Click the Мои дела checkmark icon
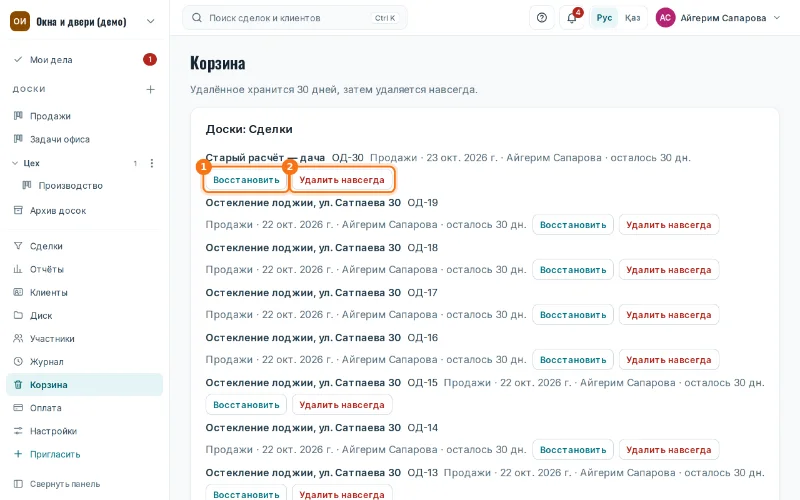 tap(18, 60)
